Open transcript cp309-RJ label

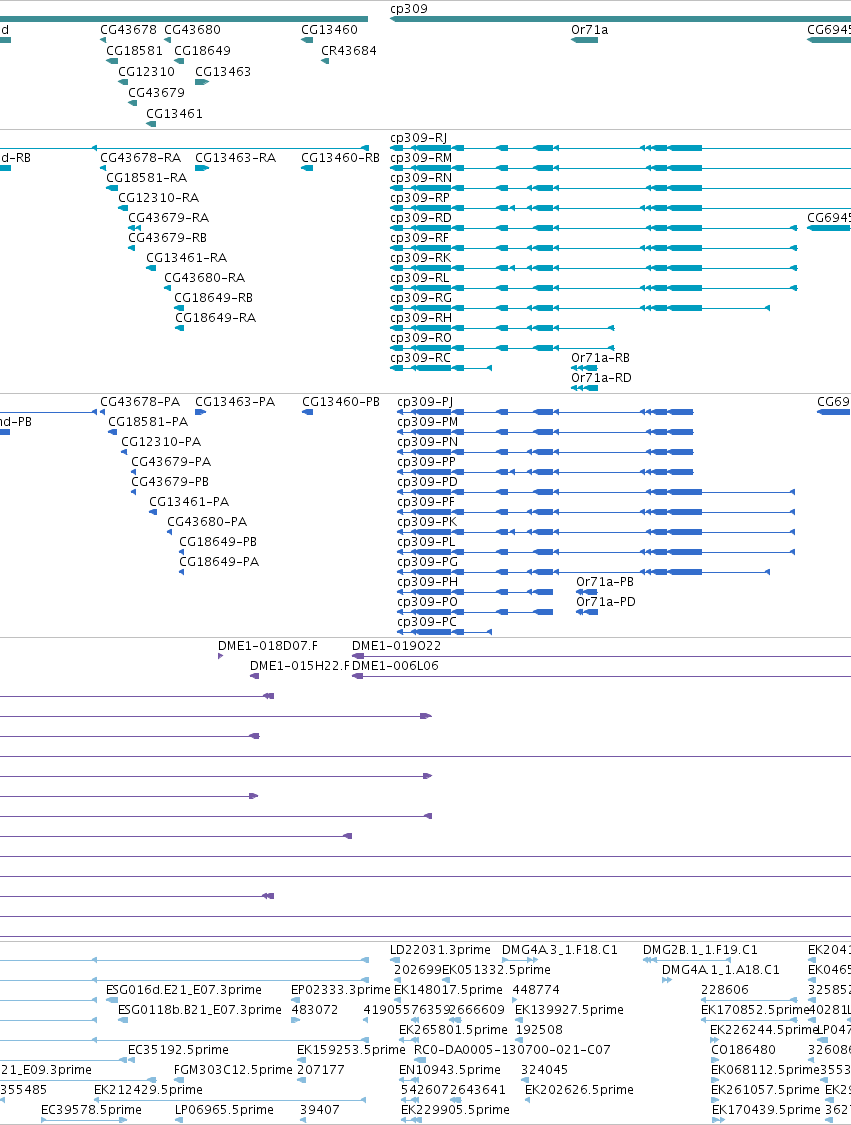pos(418,138)
